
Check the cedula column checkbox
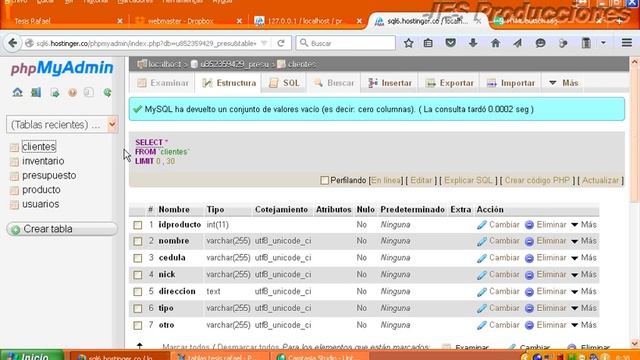138,258
